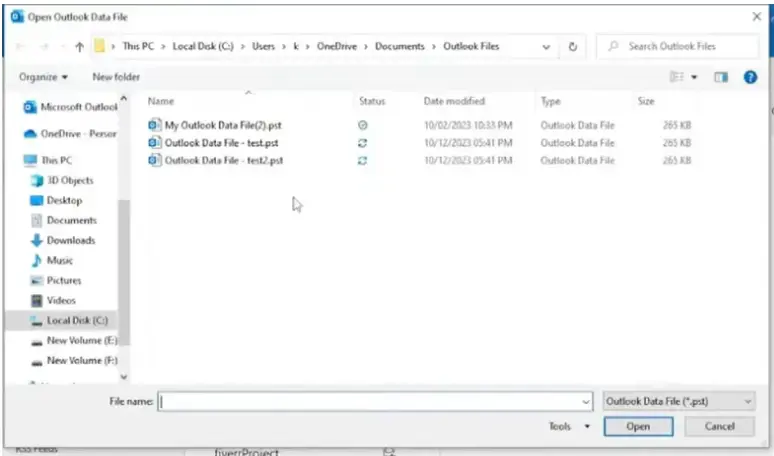The width and height of the screenshot is (774, 456).
Task: Click Users in address breadcrumb
Action: click(263, 46)
